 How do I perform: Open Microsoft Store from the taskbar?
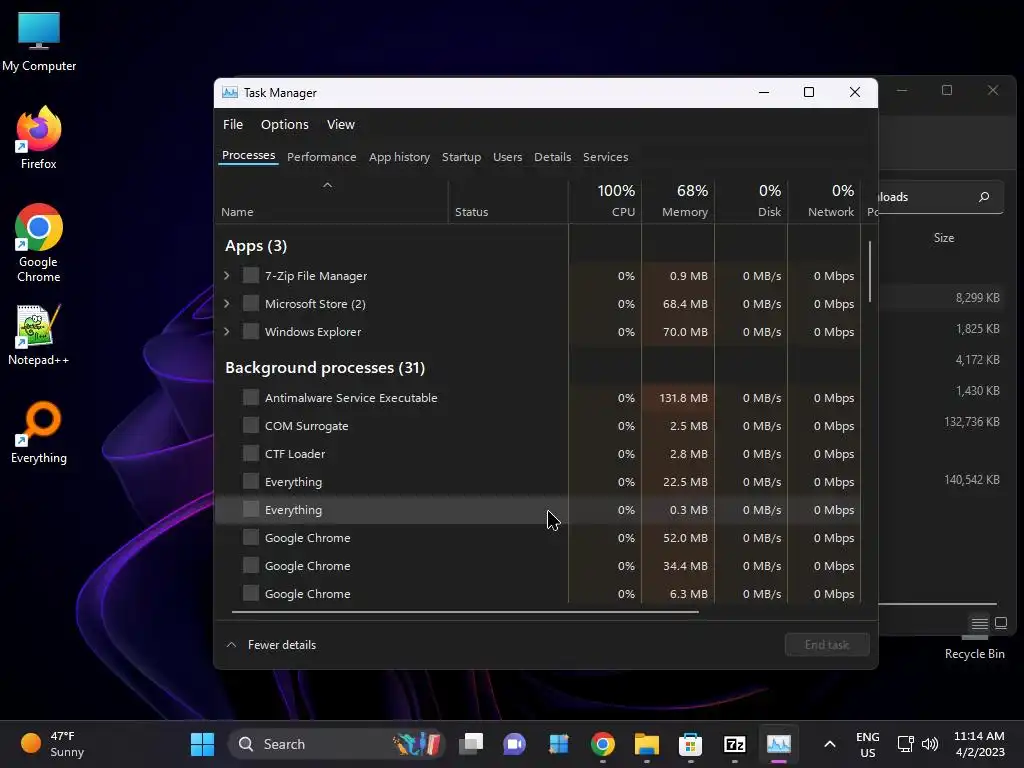(690, 744)
